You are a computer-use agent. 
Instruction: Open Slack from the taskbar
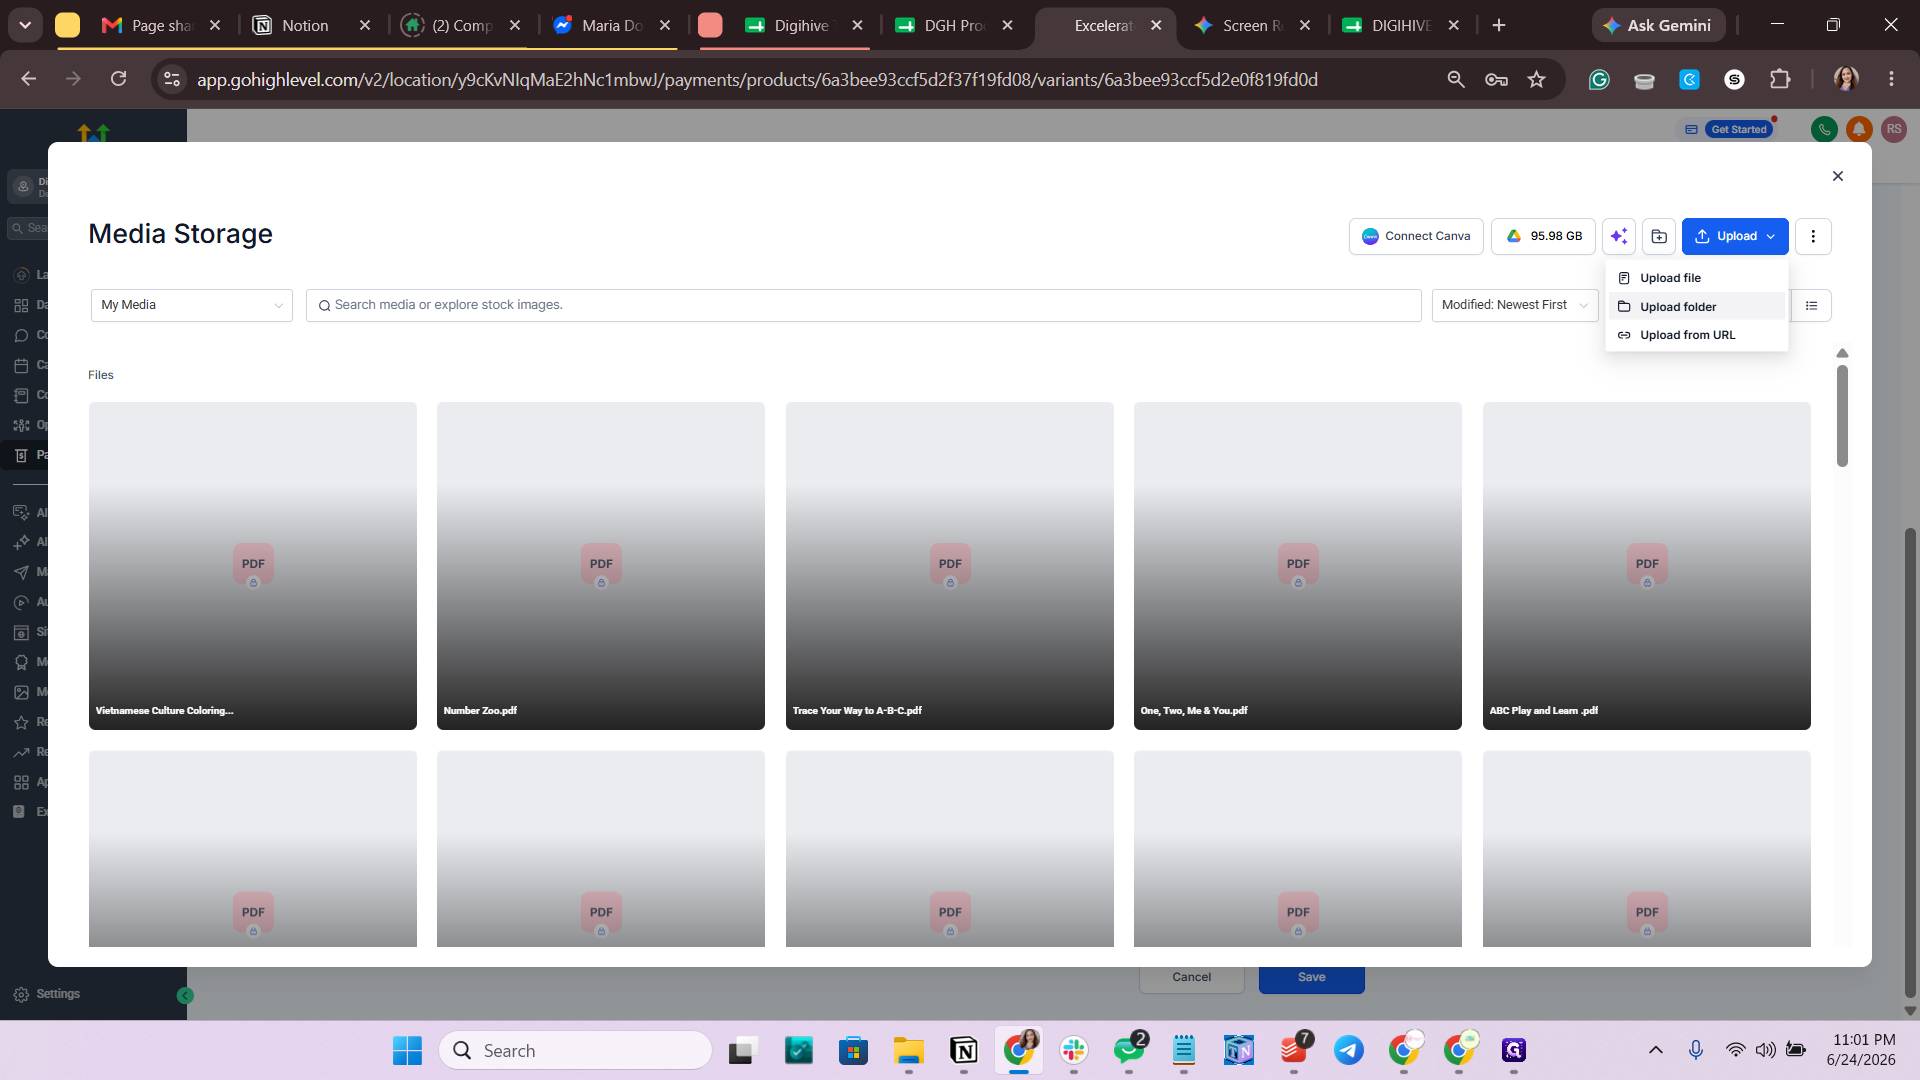[x=1074, y=1051]
